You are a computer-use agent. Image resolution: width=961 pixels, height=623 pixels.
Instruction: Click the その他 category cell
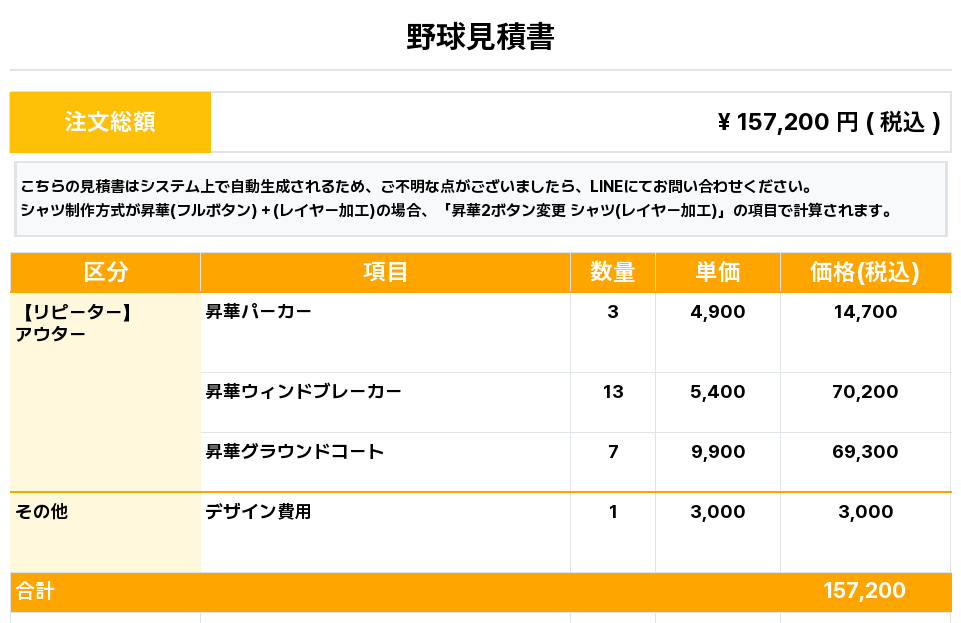[x=42, y=512]
